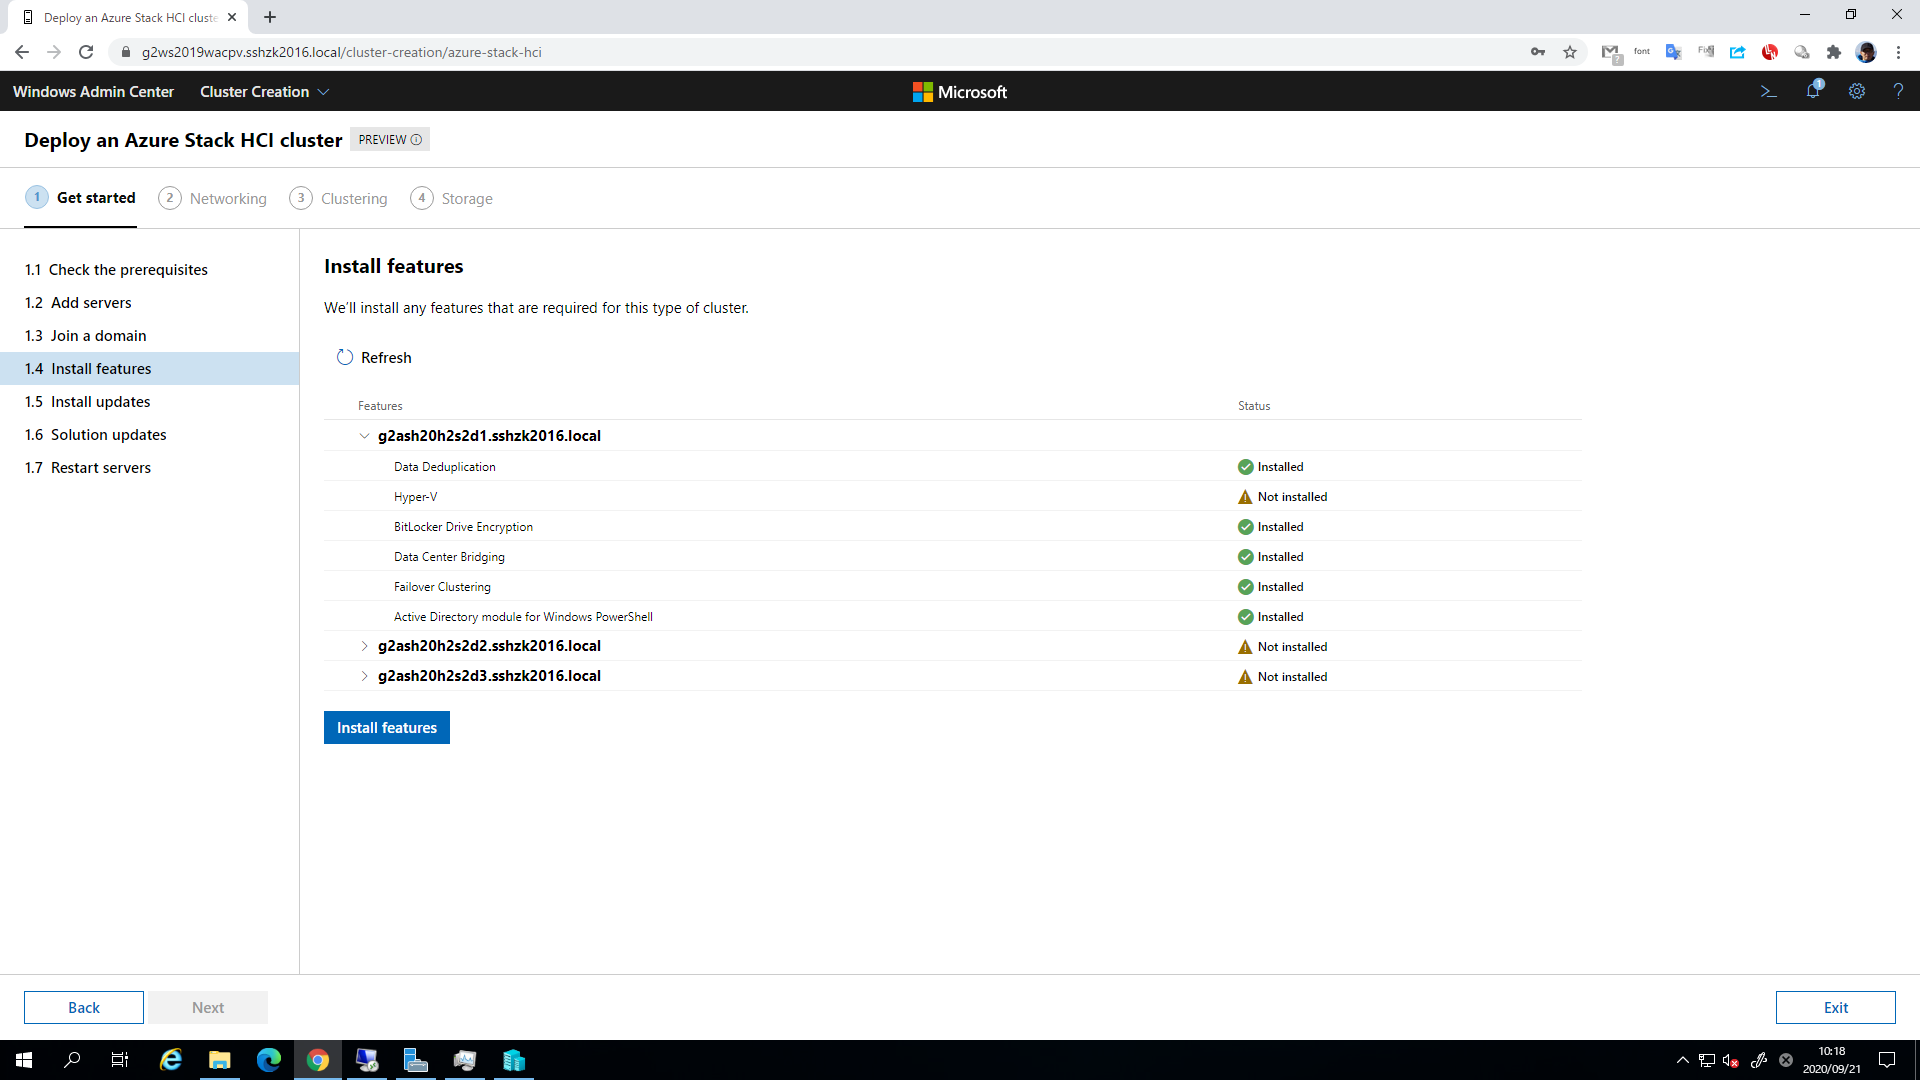Bookmark this page with the star icon
The image size is (1920, 1080).
pos(1570,52)
